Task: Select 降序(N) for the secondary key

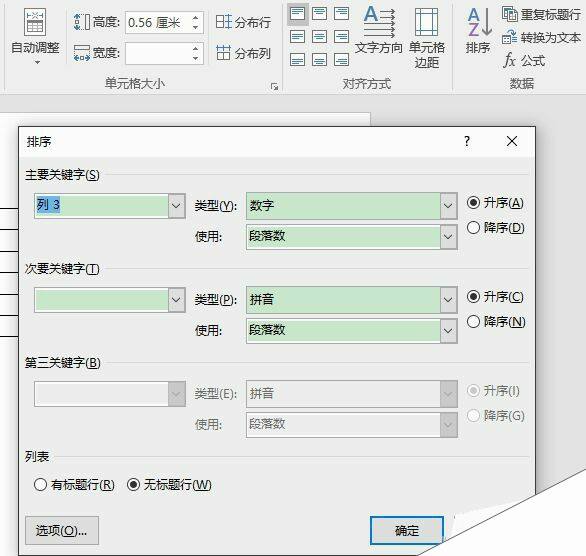Action: (x=496, y=321)
